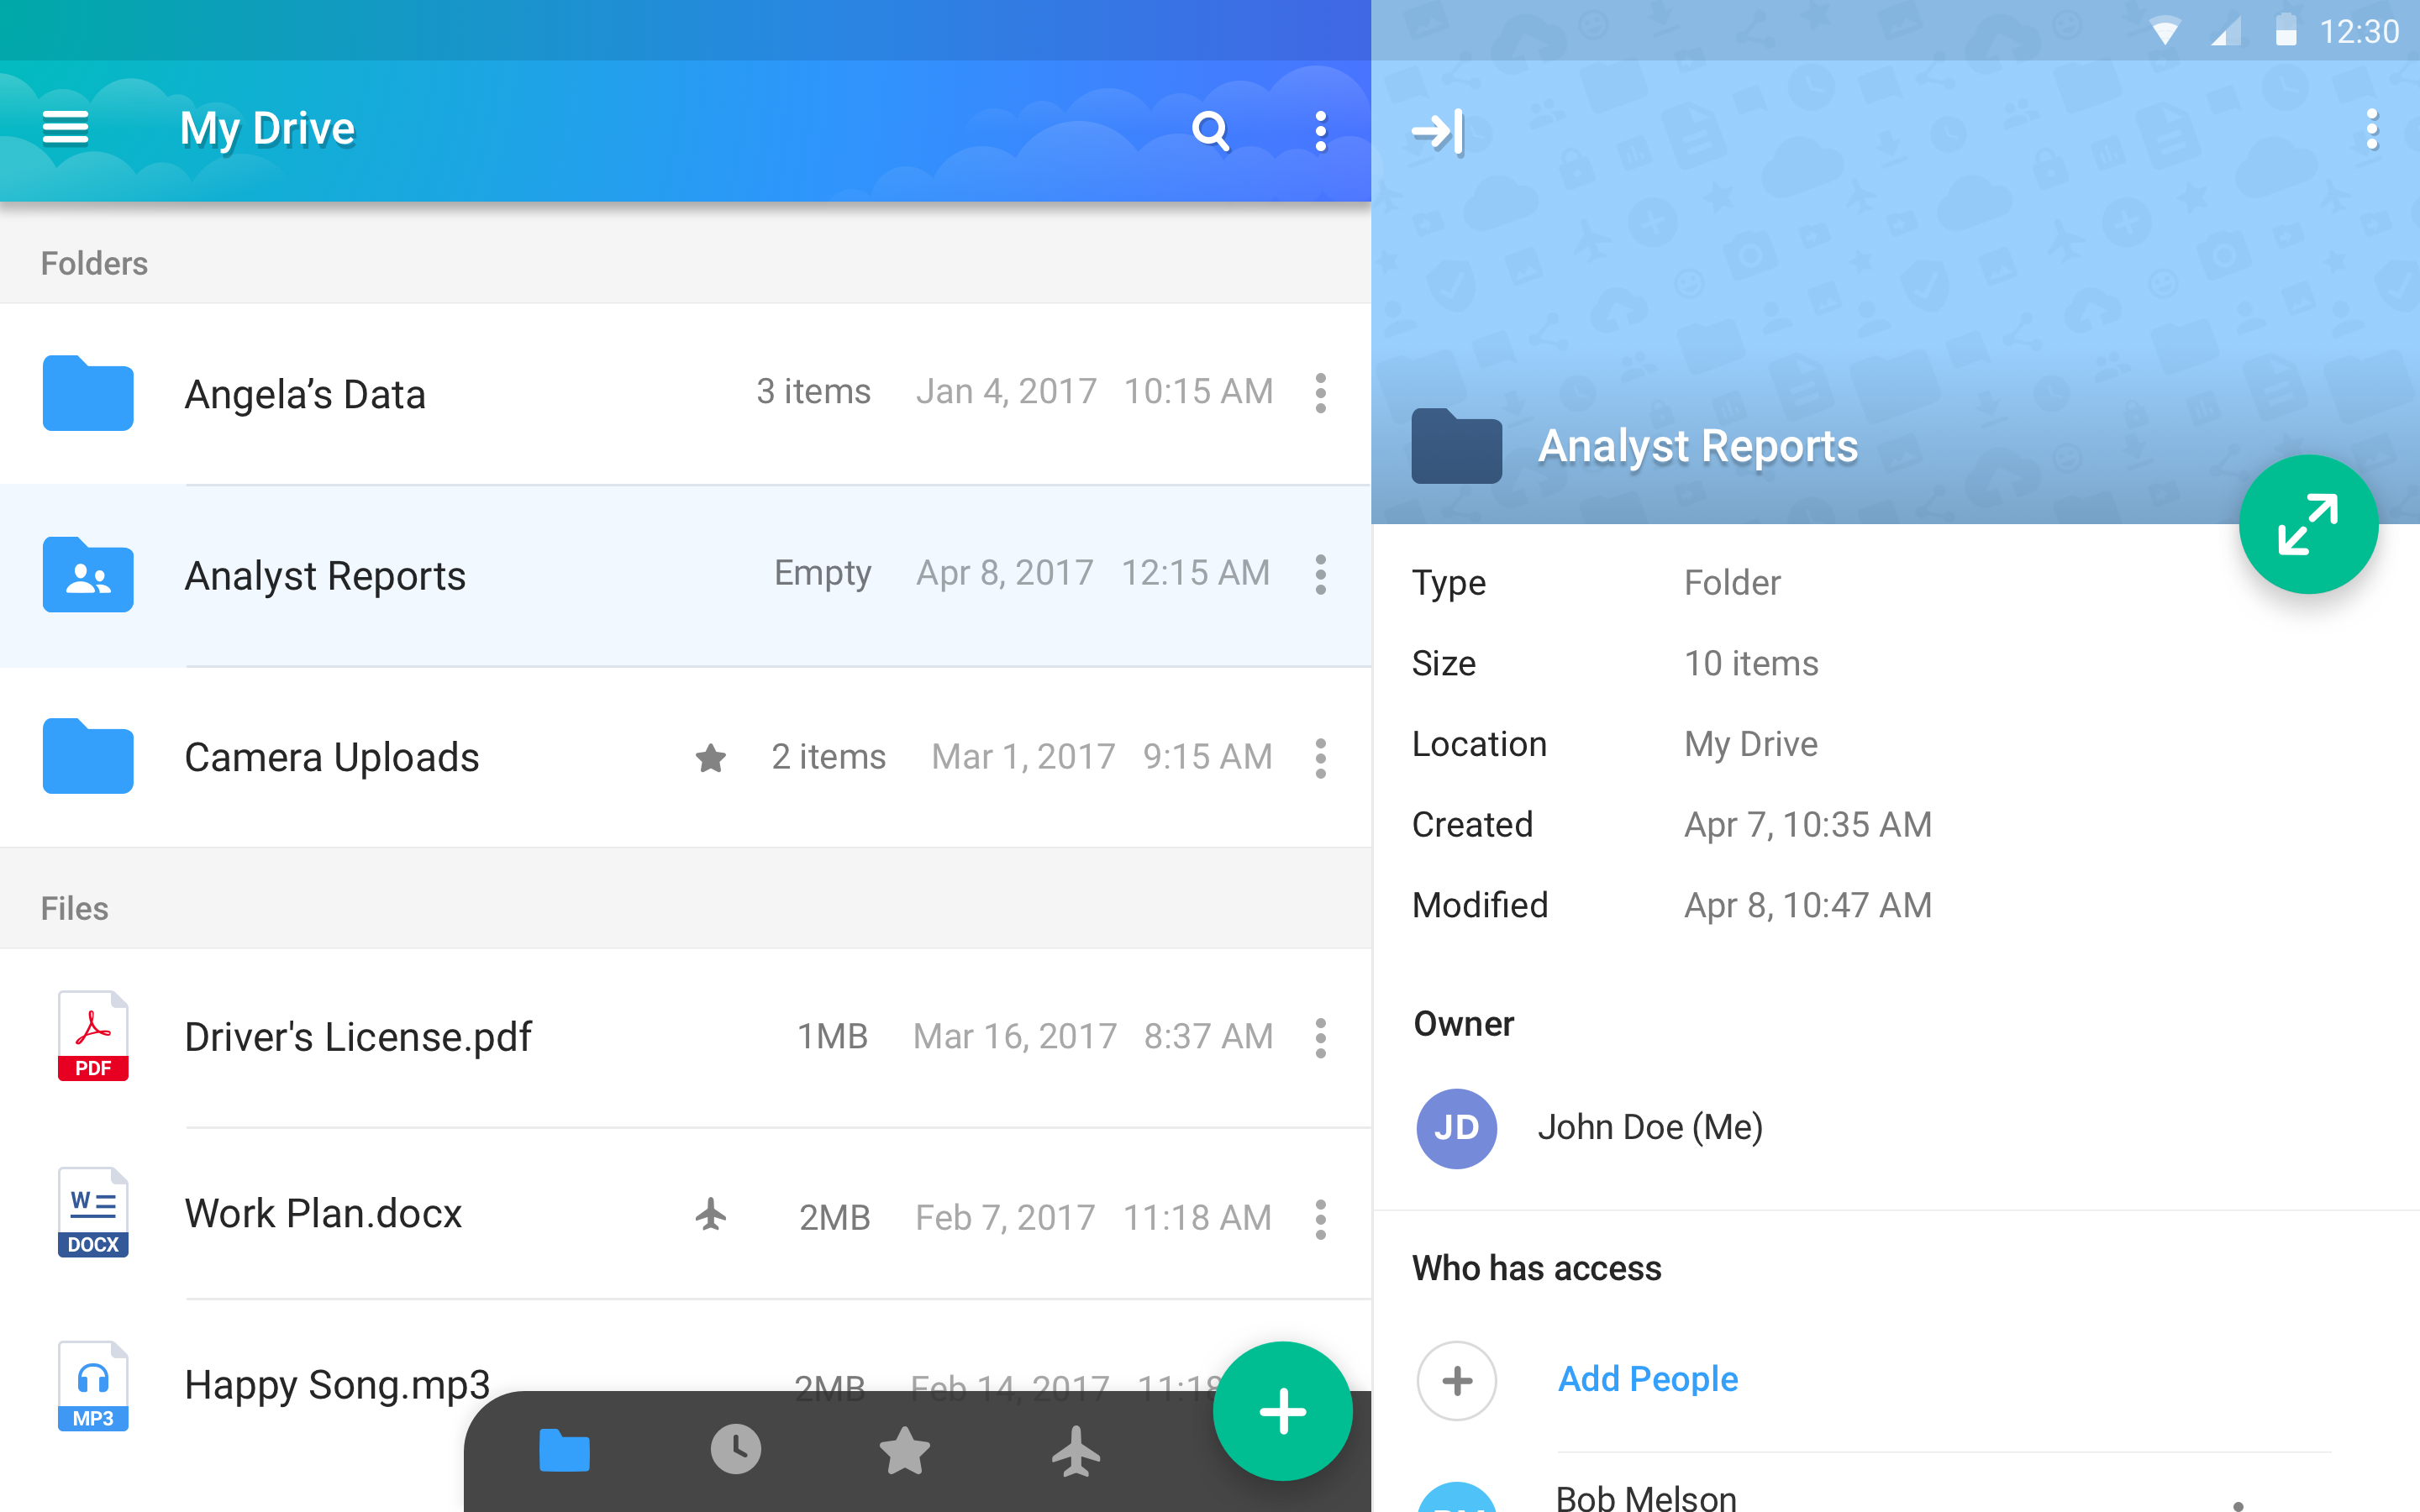The width and height of the screenshot is (2420, 1512).
Task: Click John Doe's JD avatar
Action: point(1456,1128)
